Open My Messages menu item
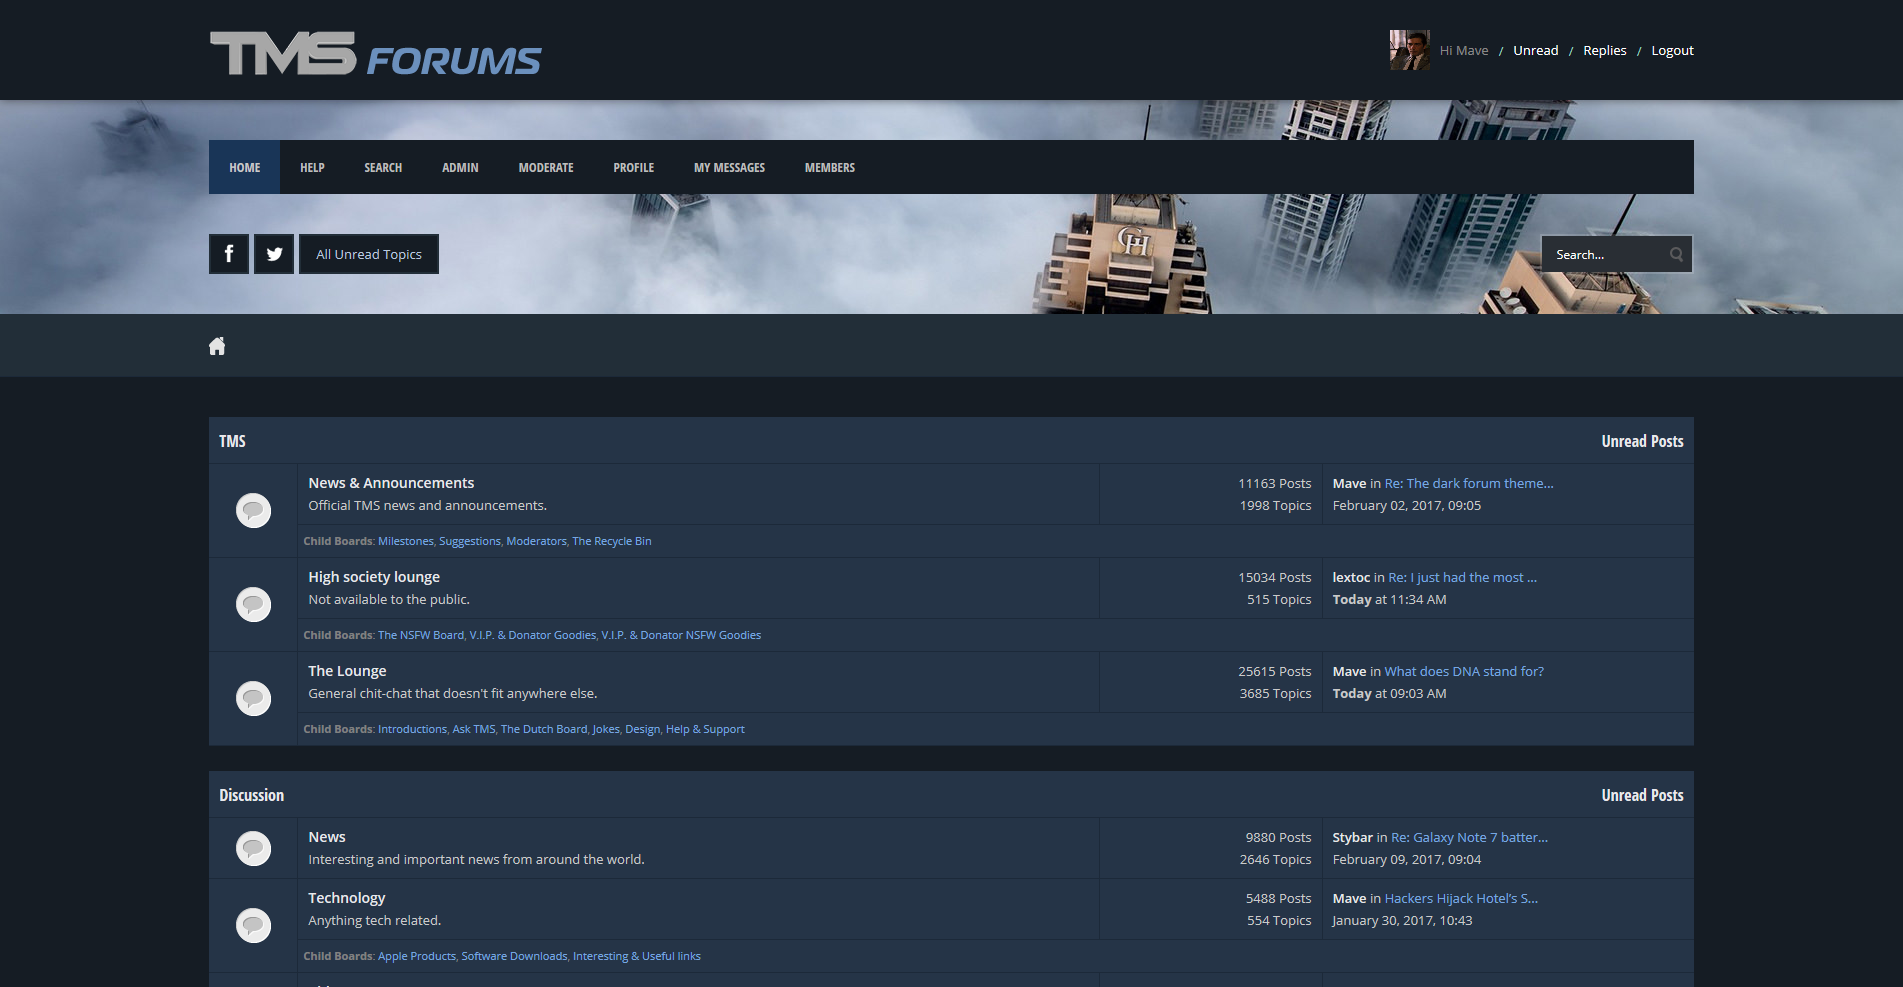 [x=729, y=167]
